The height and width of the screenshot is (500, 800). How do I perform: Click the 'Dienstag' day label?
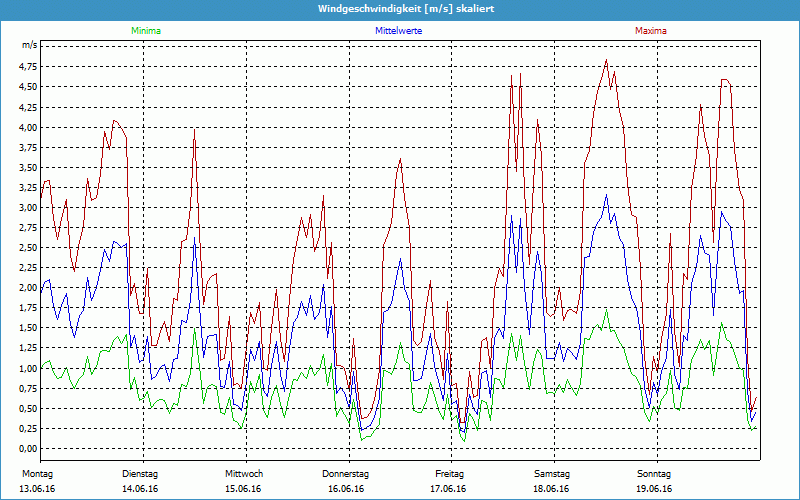pos(140,474)
